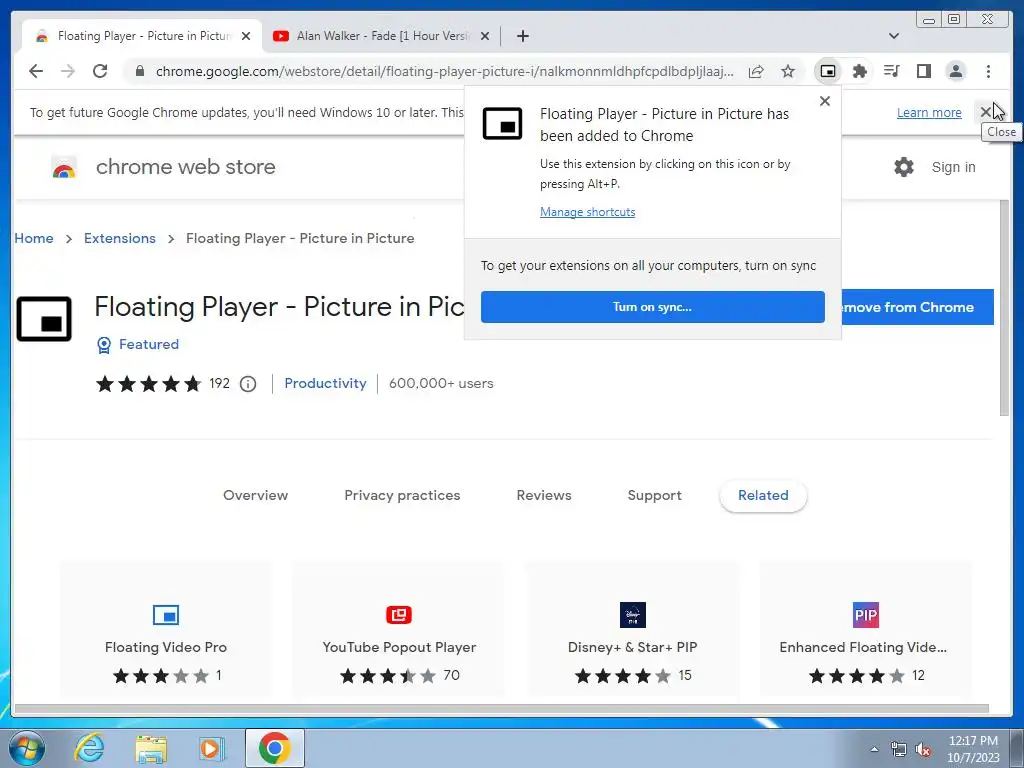Open the Manage shortcuts link

coord(588,212)
